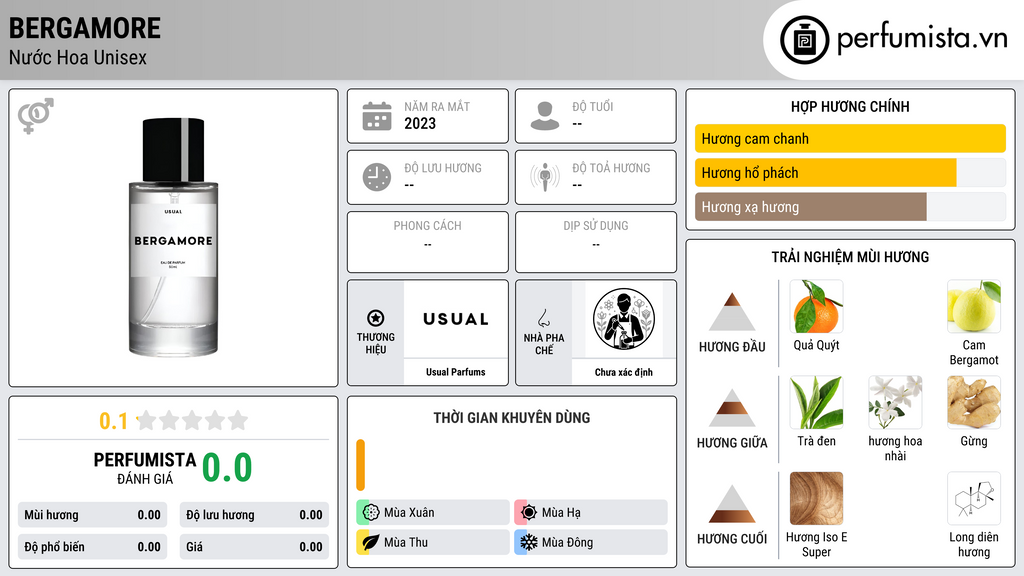Click the Hương cam chanh accord bar

[850, 138]
